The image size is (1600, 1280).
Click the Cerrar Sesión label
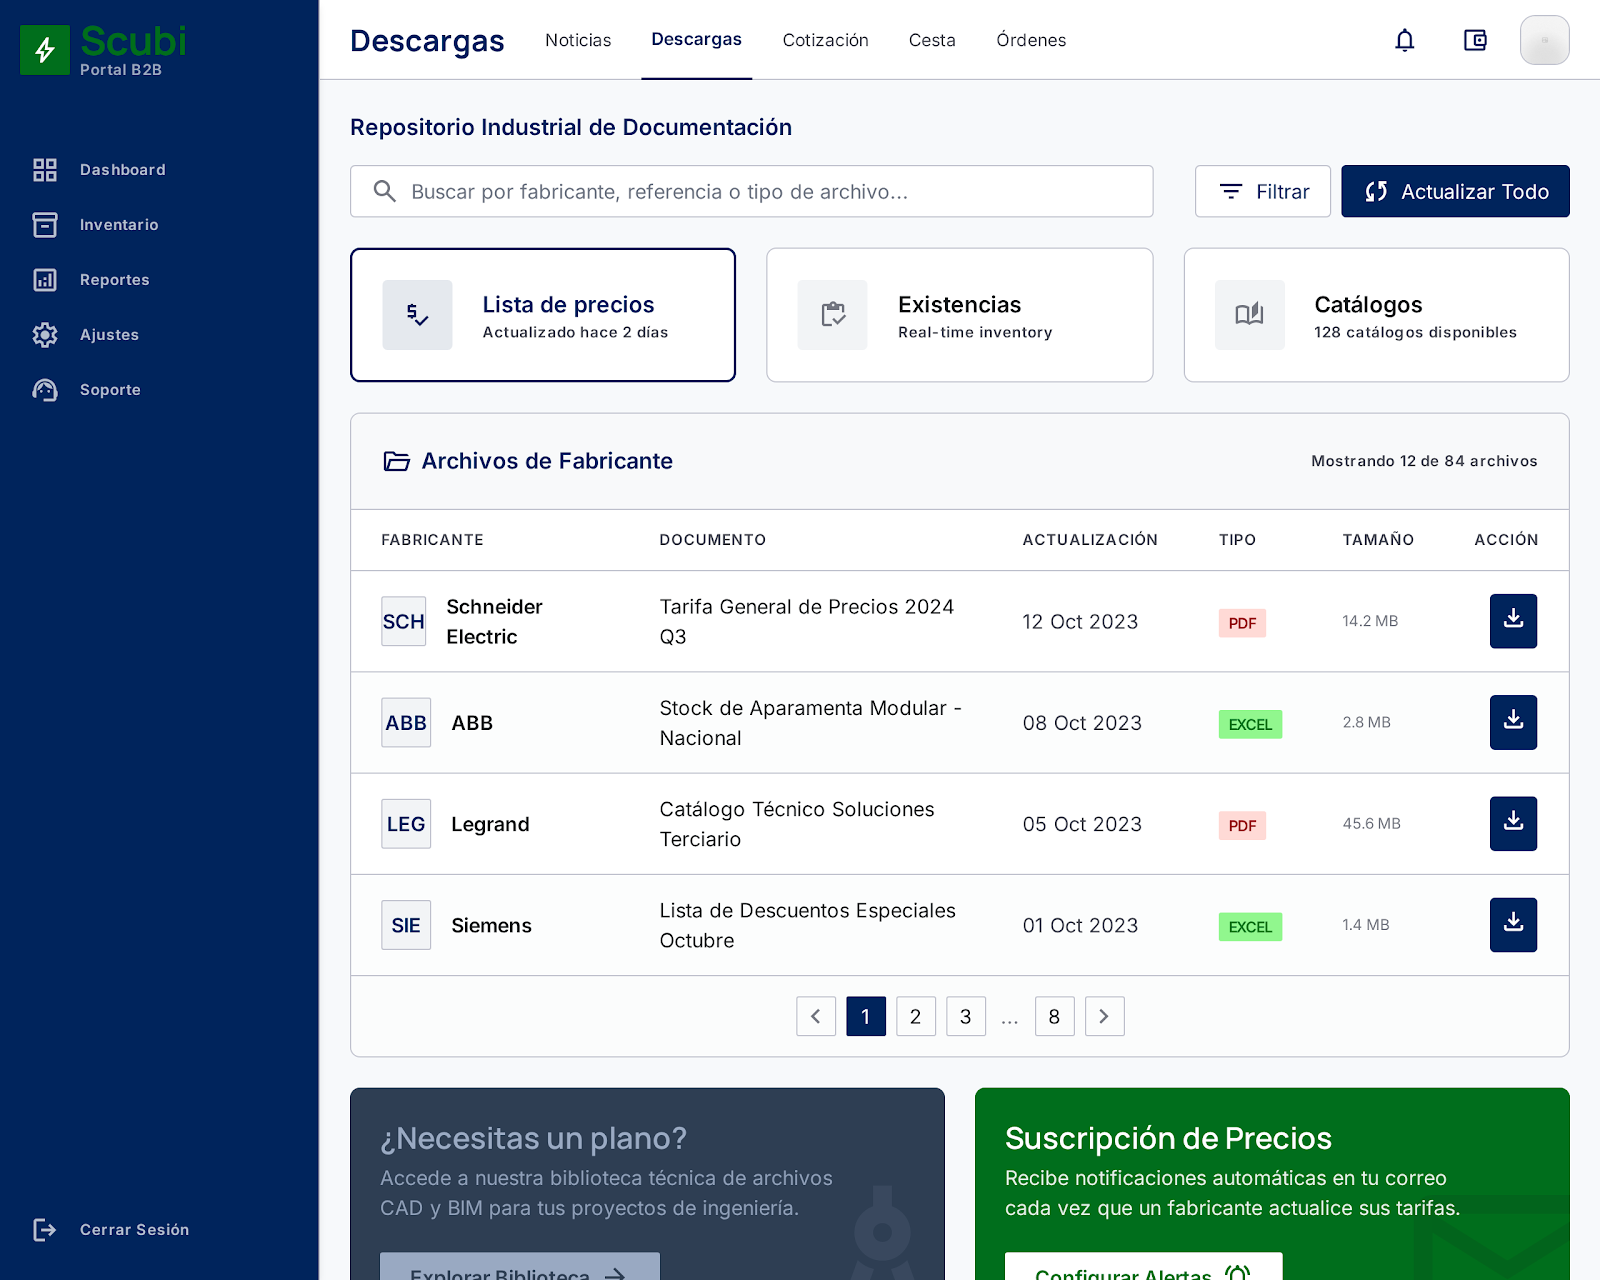click(x=134, y=1230)
